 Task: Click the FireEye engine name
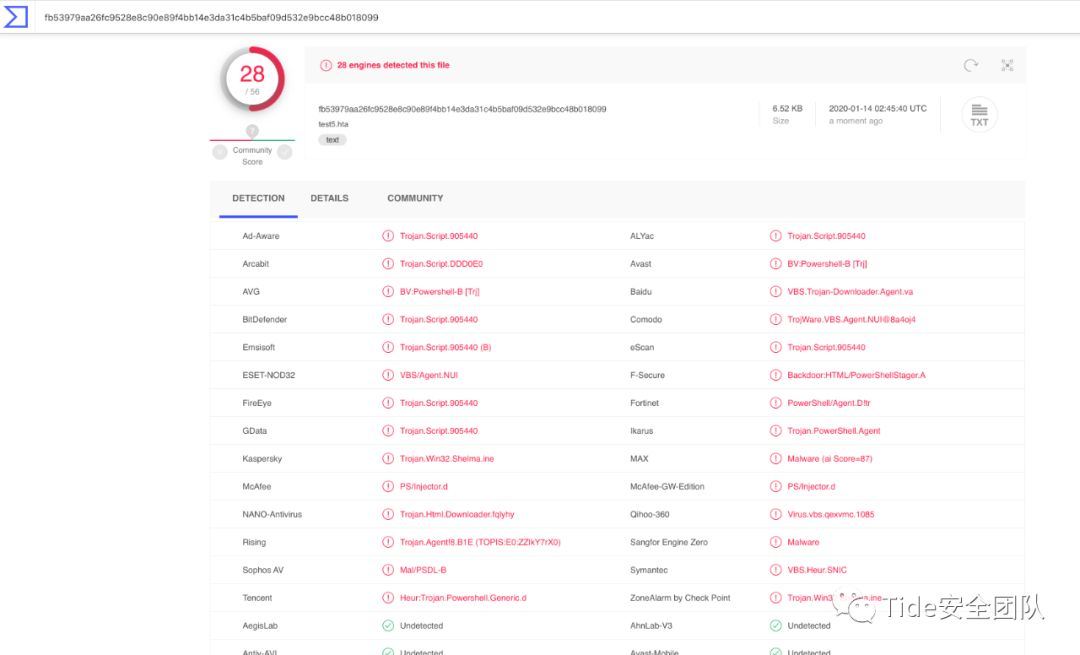point(257,403)
